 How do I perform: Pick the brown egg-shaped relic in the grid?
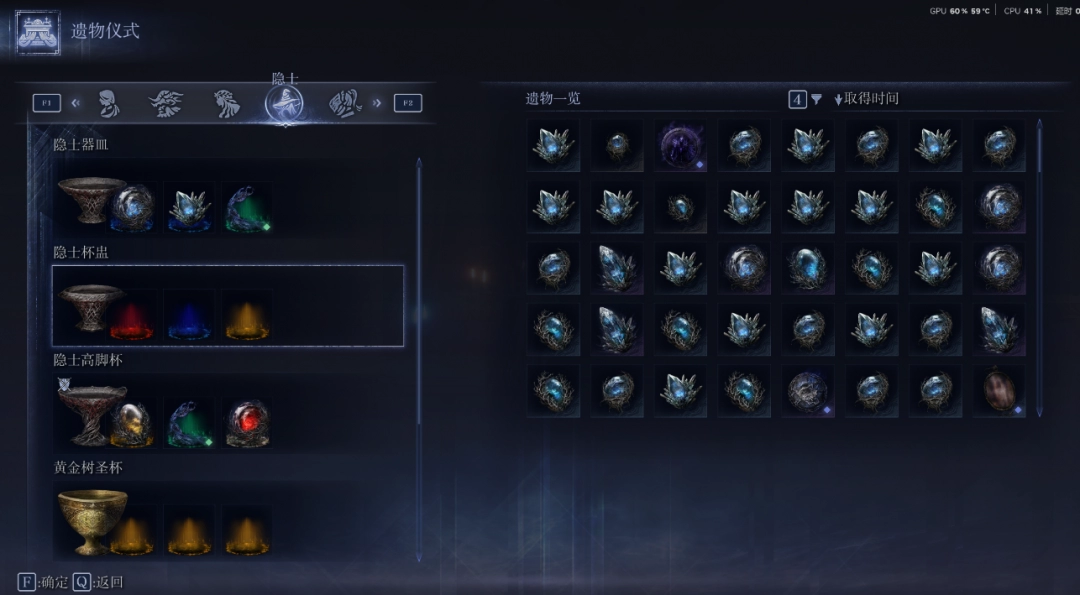(999, 391)
